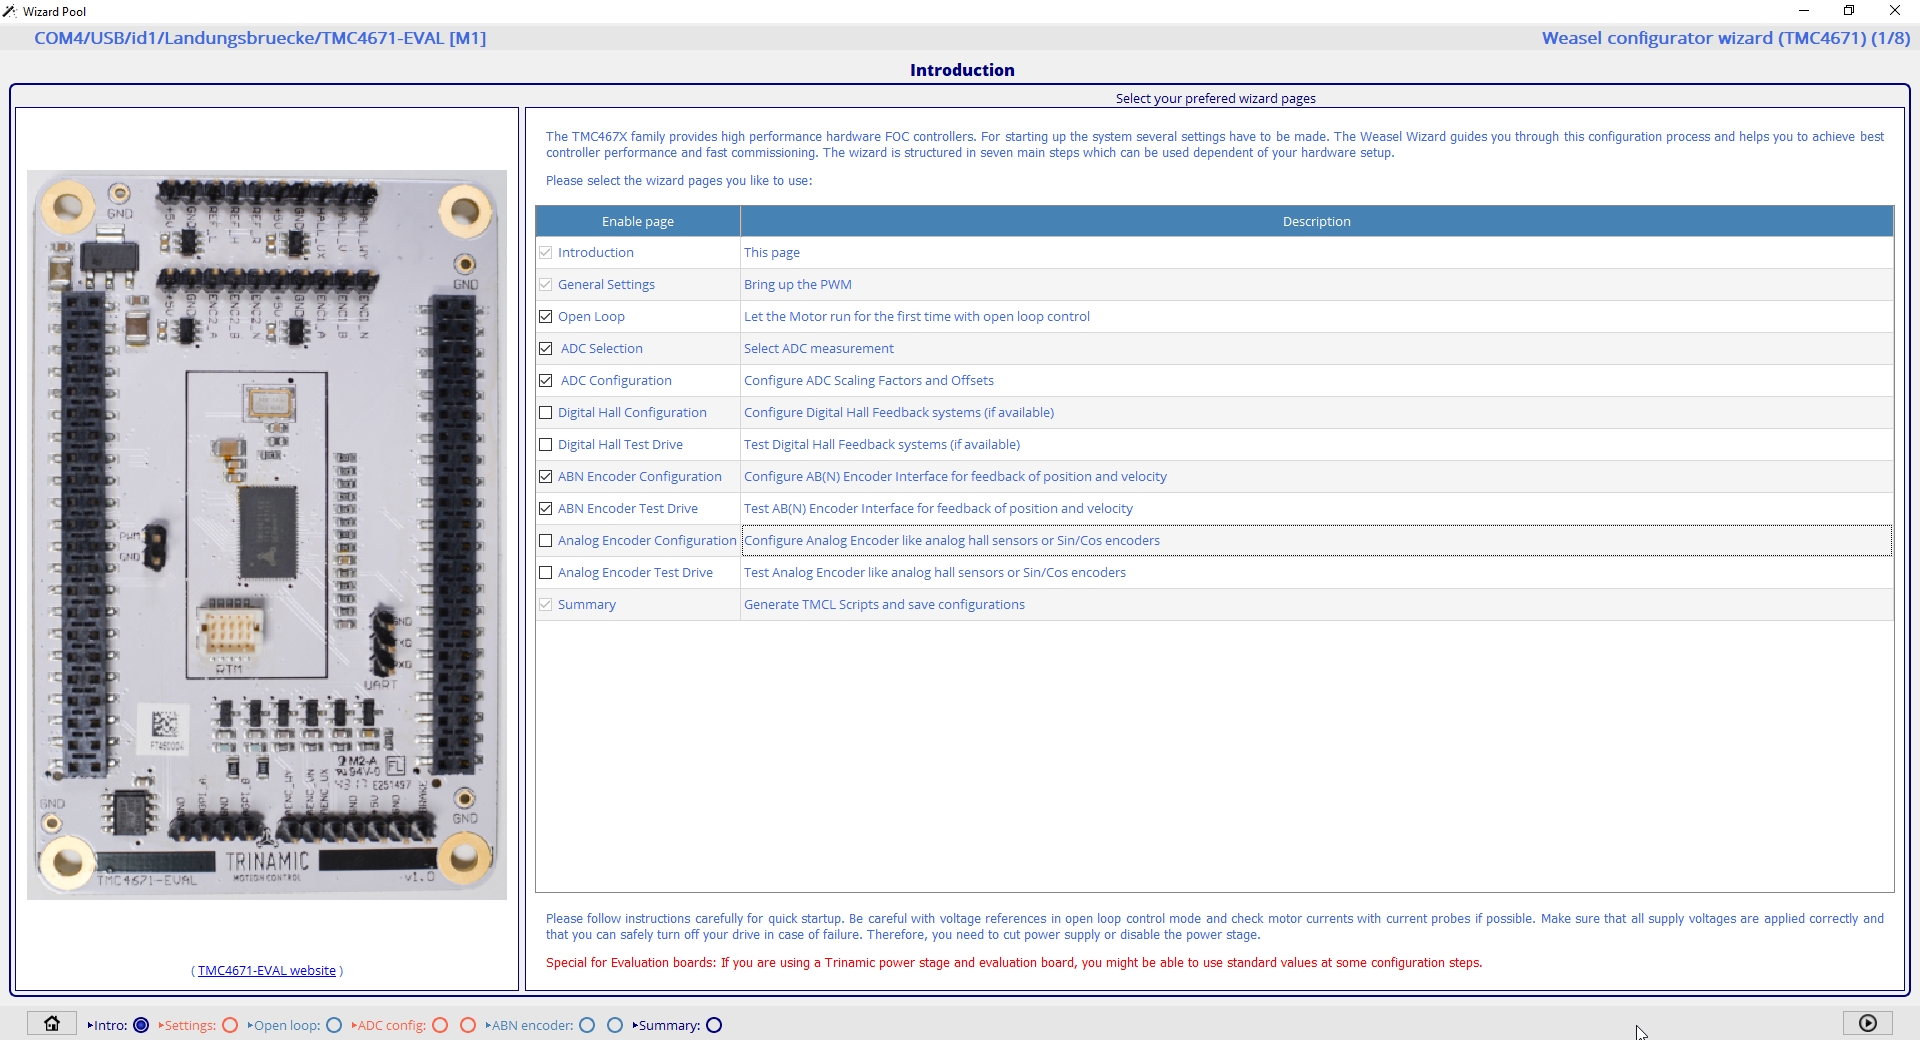Click the 'Summary:' step label

[667, 1025]
